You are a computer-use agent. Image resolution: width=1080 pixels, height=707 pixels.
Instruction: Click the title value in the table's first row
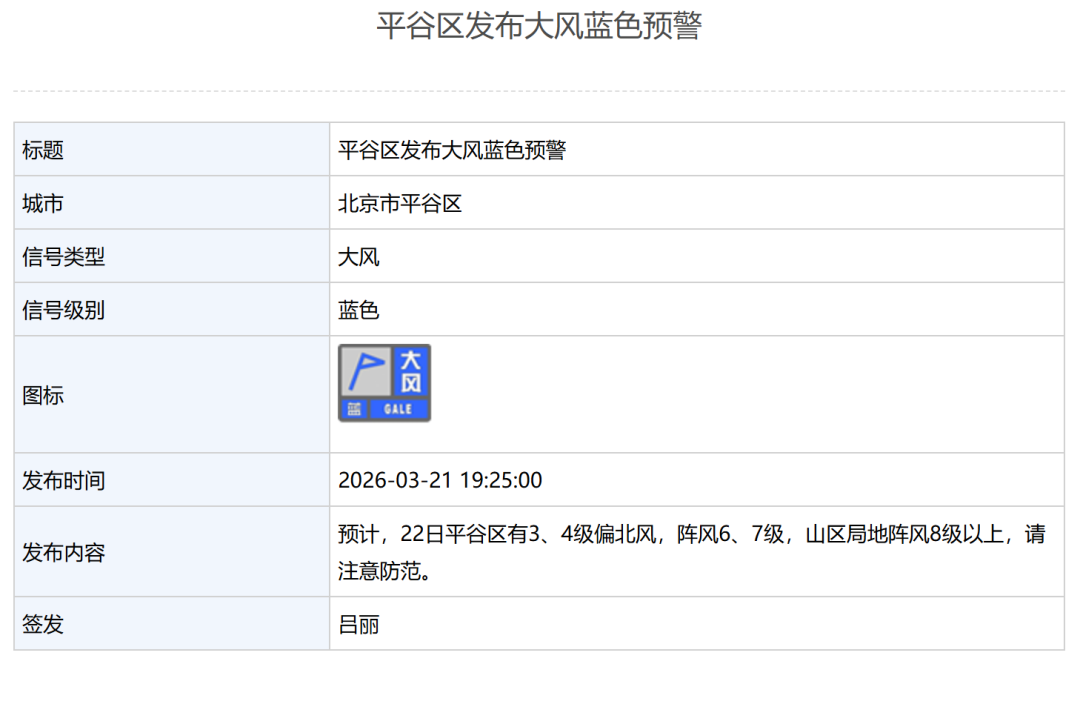coord(452,150)
